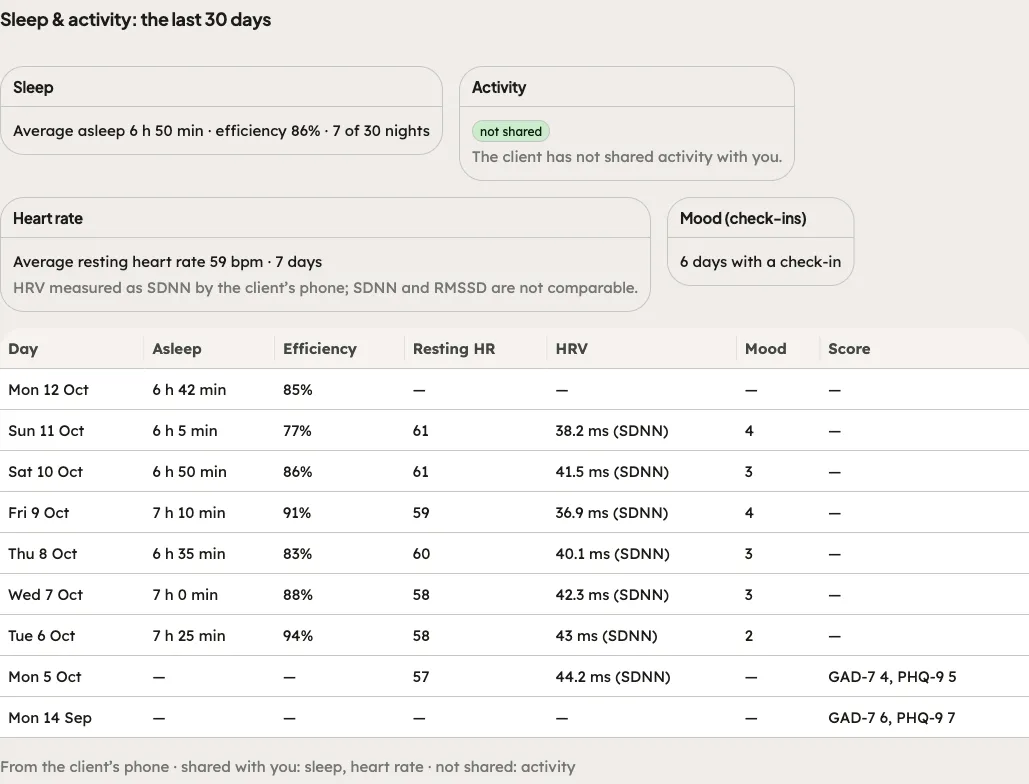
Task: Click 'The client has not shared activity' message
Action: tap(627, 157)
